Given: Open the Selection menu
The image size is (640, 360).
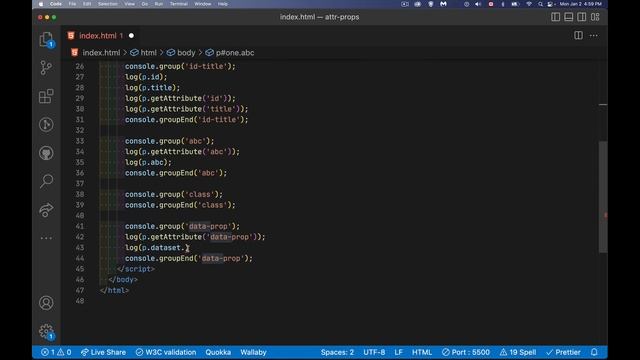Looking at the screenshot, I should pos(108,4).
